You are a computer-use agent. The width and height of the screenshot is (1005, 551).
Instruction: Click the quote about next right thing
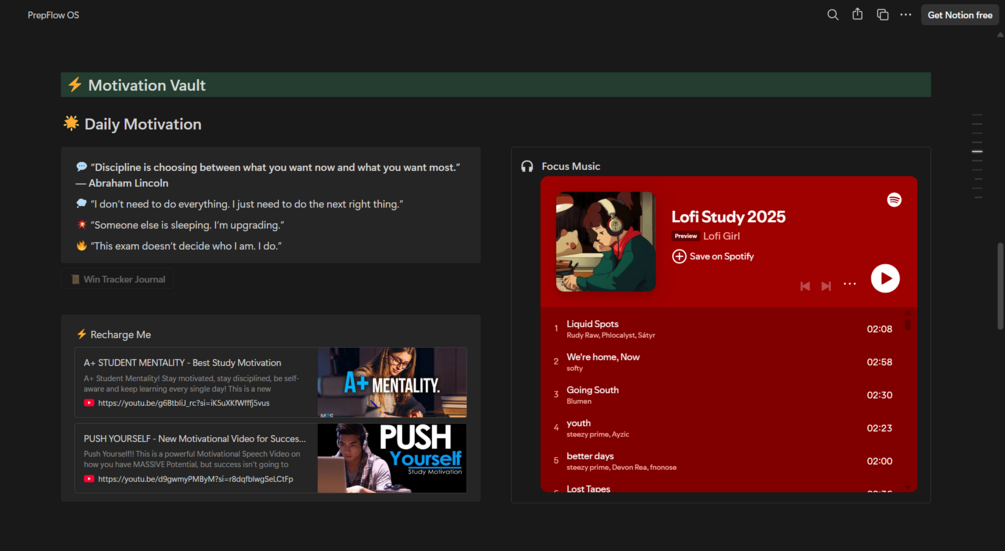click(247, 204)
